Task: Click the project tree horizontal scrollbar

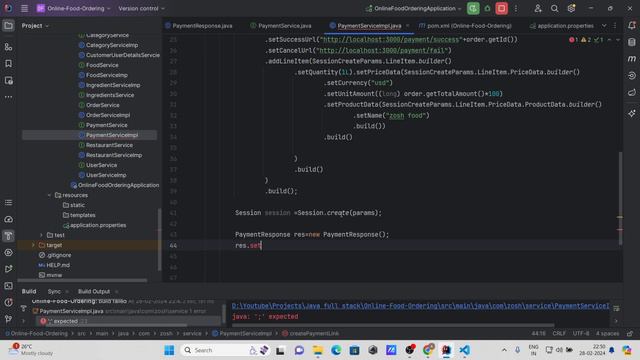Action: [82, 280]
